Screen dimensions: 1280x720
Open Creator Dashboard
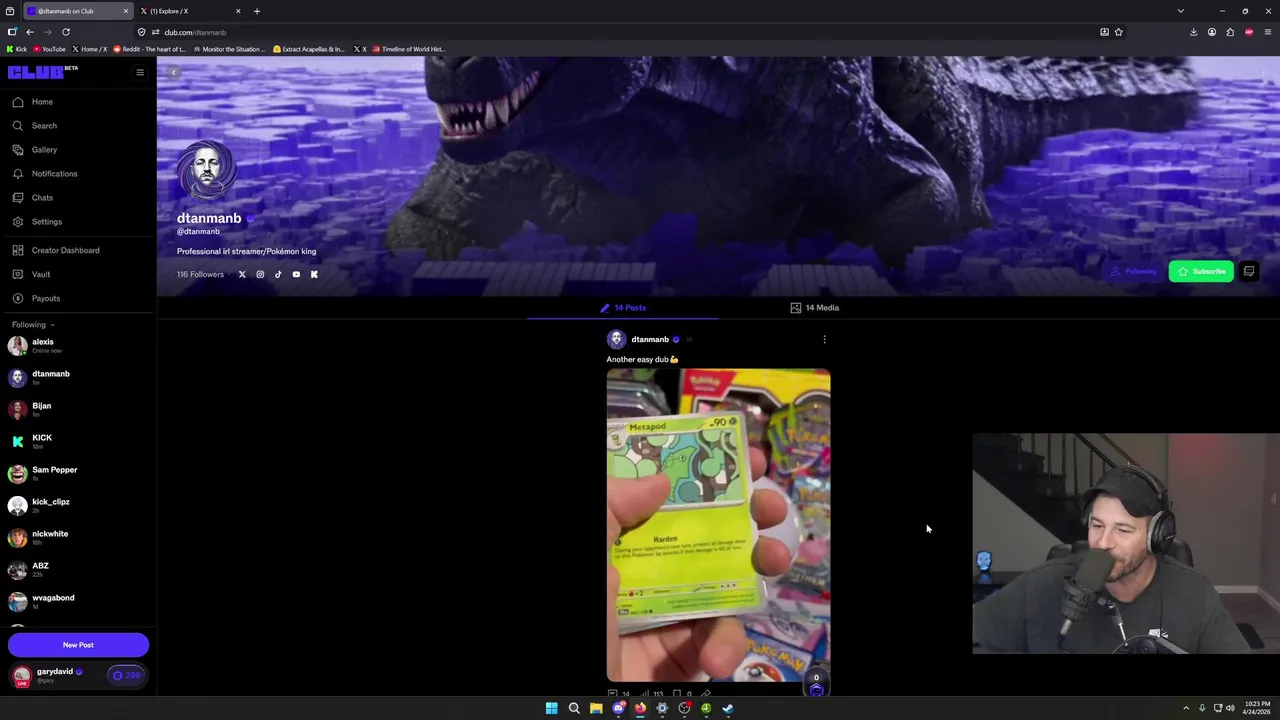(x=56, y=250)
